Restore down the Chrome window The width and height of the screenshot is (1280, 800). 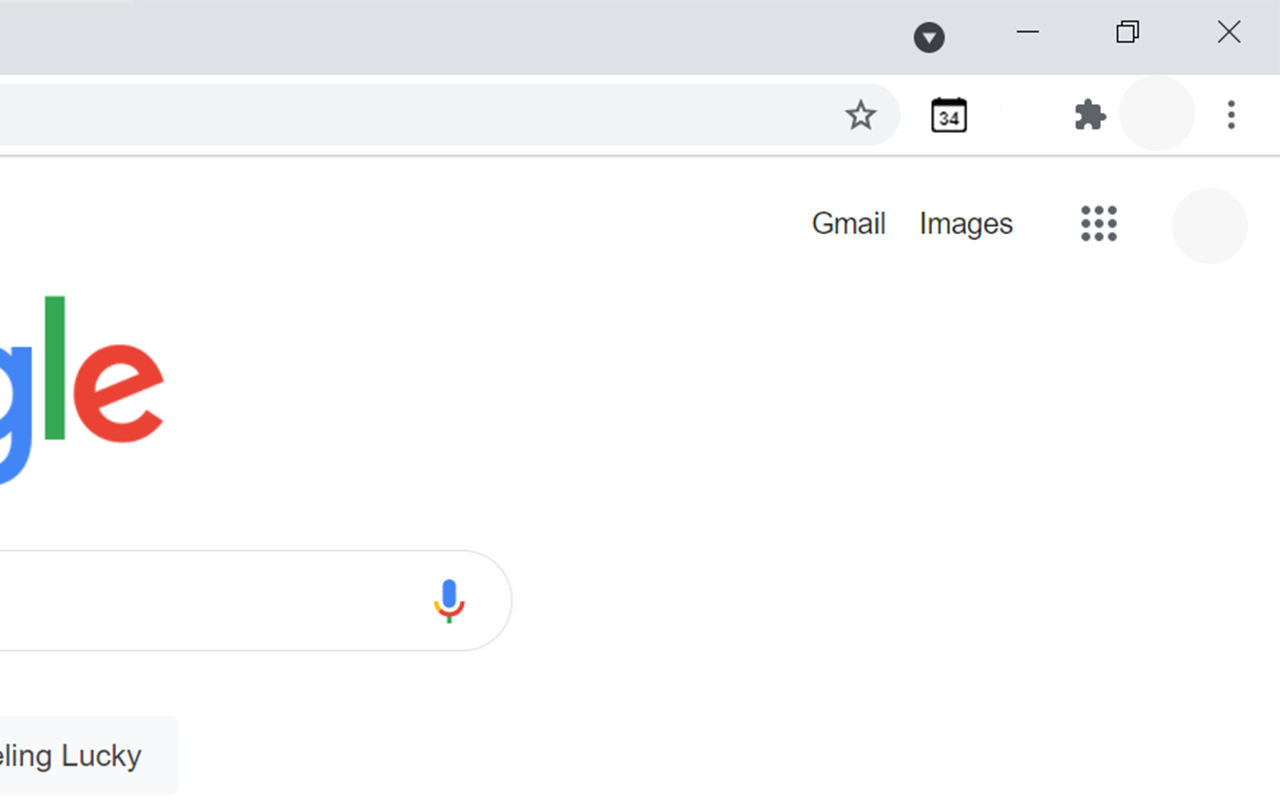1128,32
